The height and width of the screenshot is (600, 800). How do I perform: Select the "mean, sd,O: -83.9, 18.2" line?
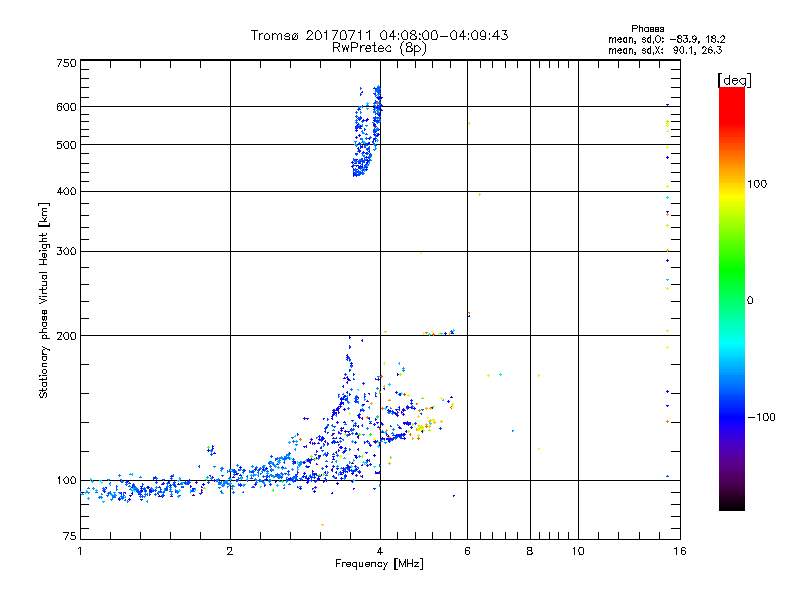coord(666,39)
